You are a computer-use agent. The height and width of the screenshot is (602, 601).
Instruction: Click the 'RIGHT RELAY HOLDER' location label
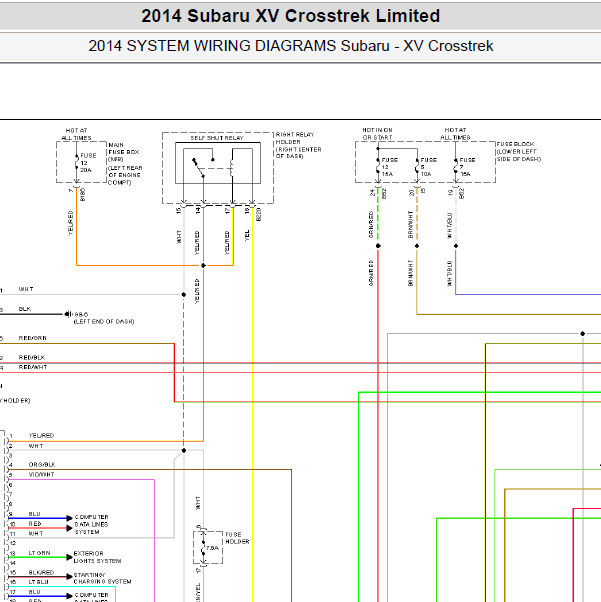pos(298,146)
